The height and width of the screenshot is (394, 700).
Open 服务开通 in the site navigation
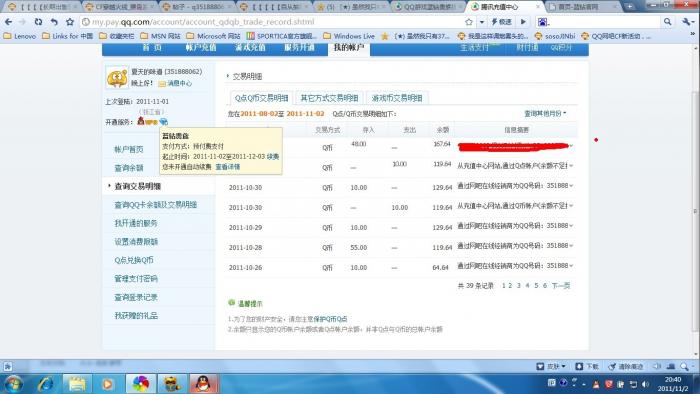300,47
